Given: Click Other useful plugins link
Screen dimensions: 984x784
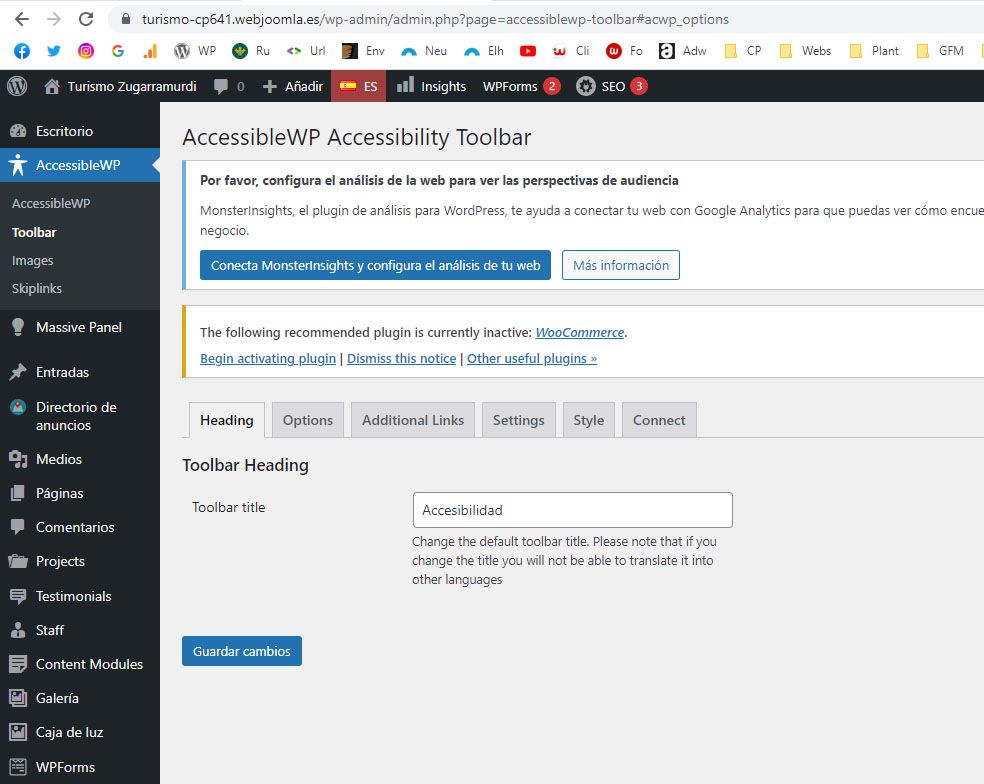Looking at the screenshot, I should click(x=532, y=358).
